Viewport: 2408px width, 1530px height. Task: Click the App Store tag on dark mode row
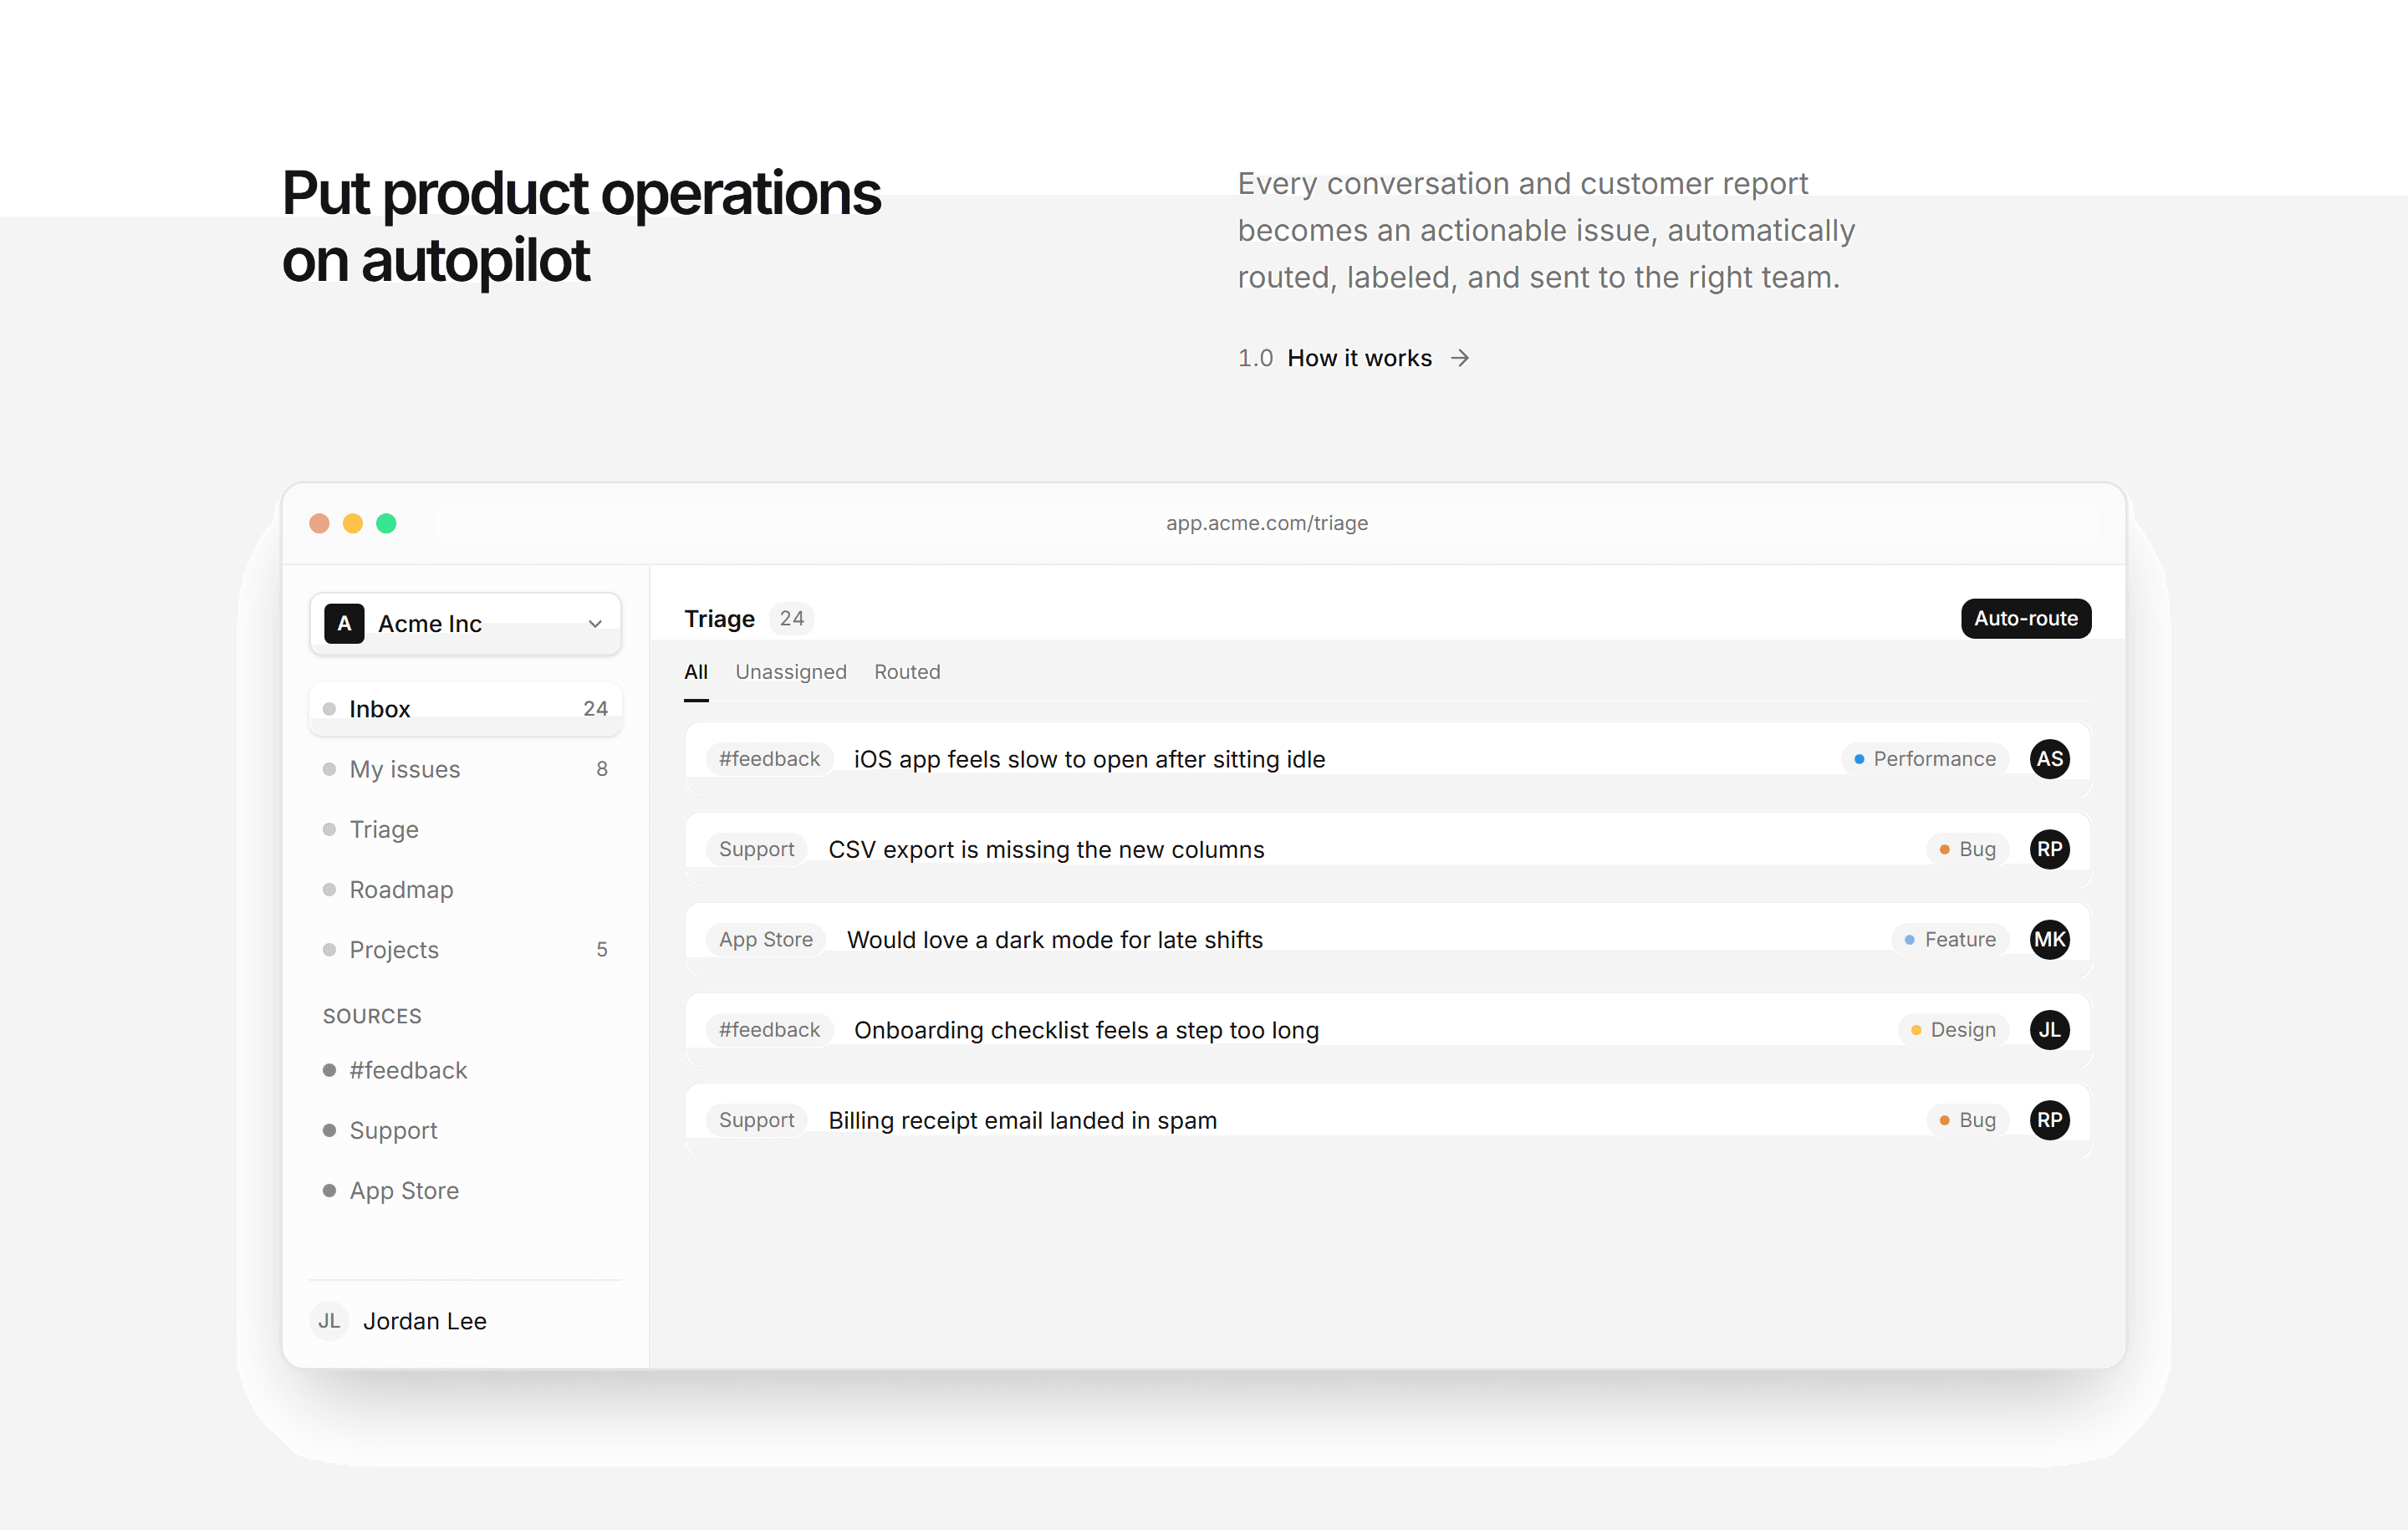tap(765, 939)
